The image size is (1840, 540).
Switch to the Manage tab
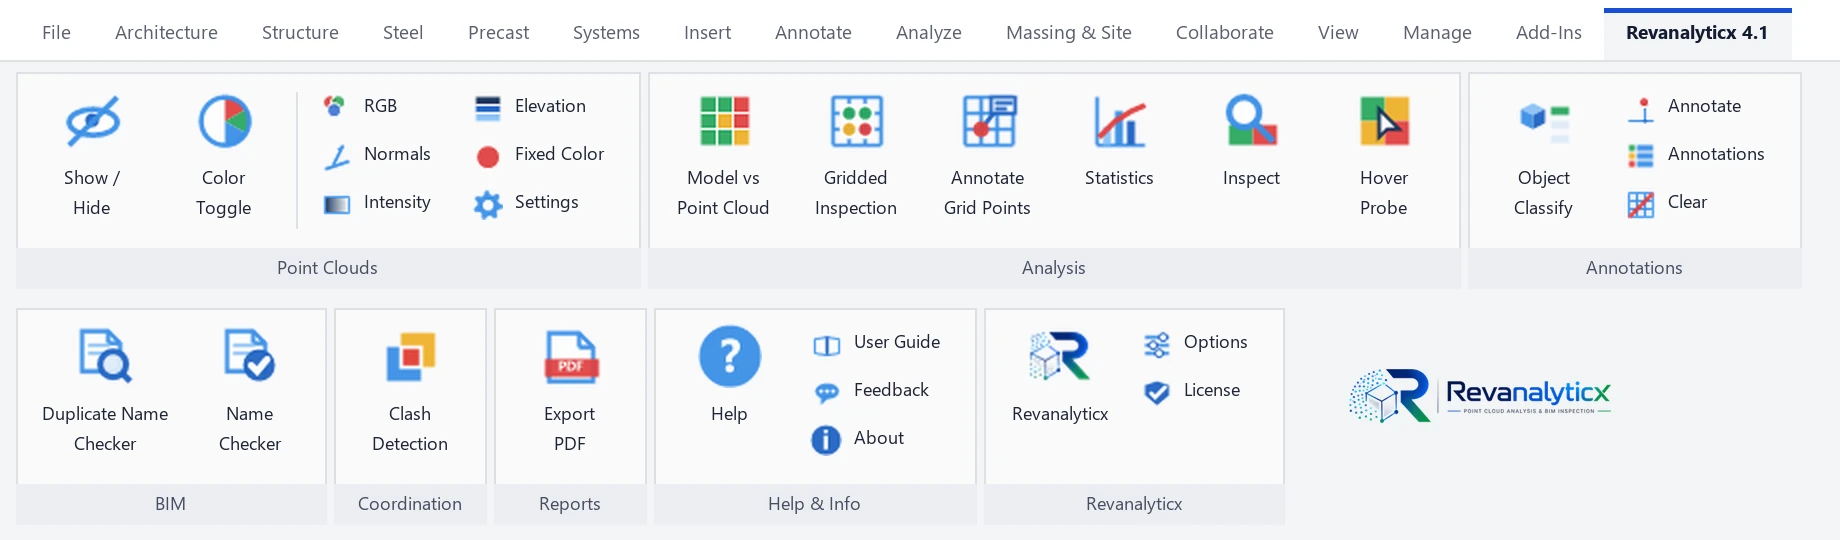(x=1437, y=33)
